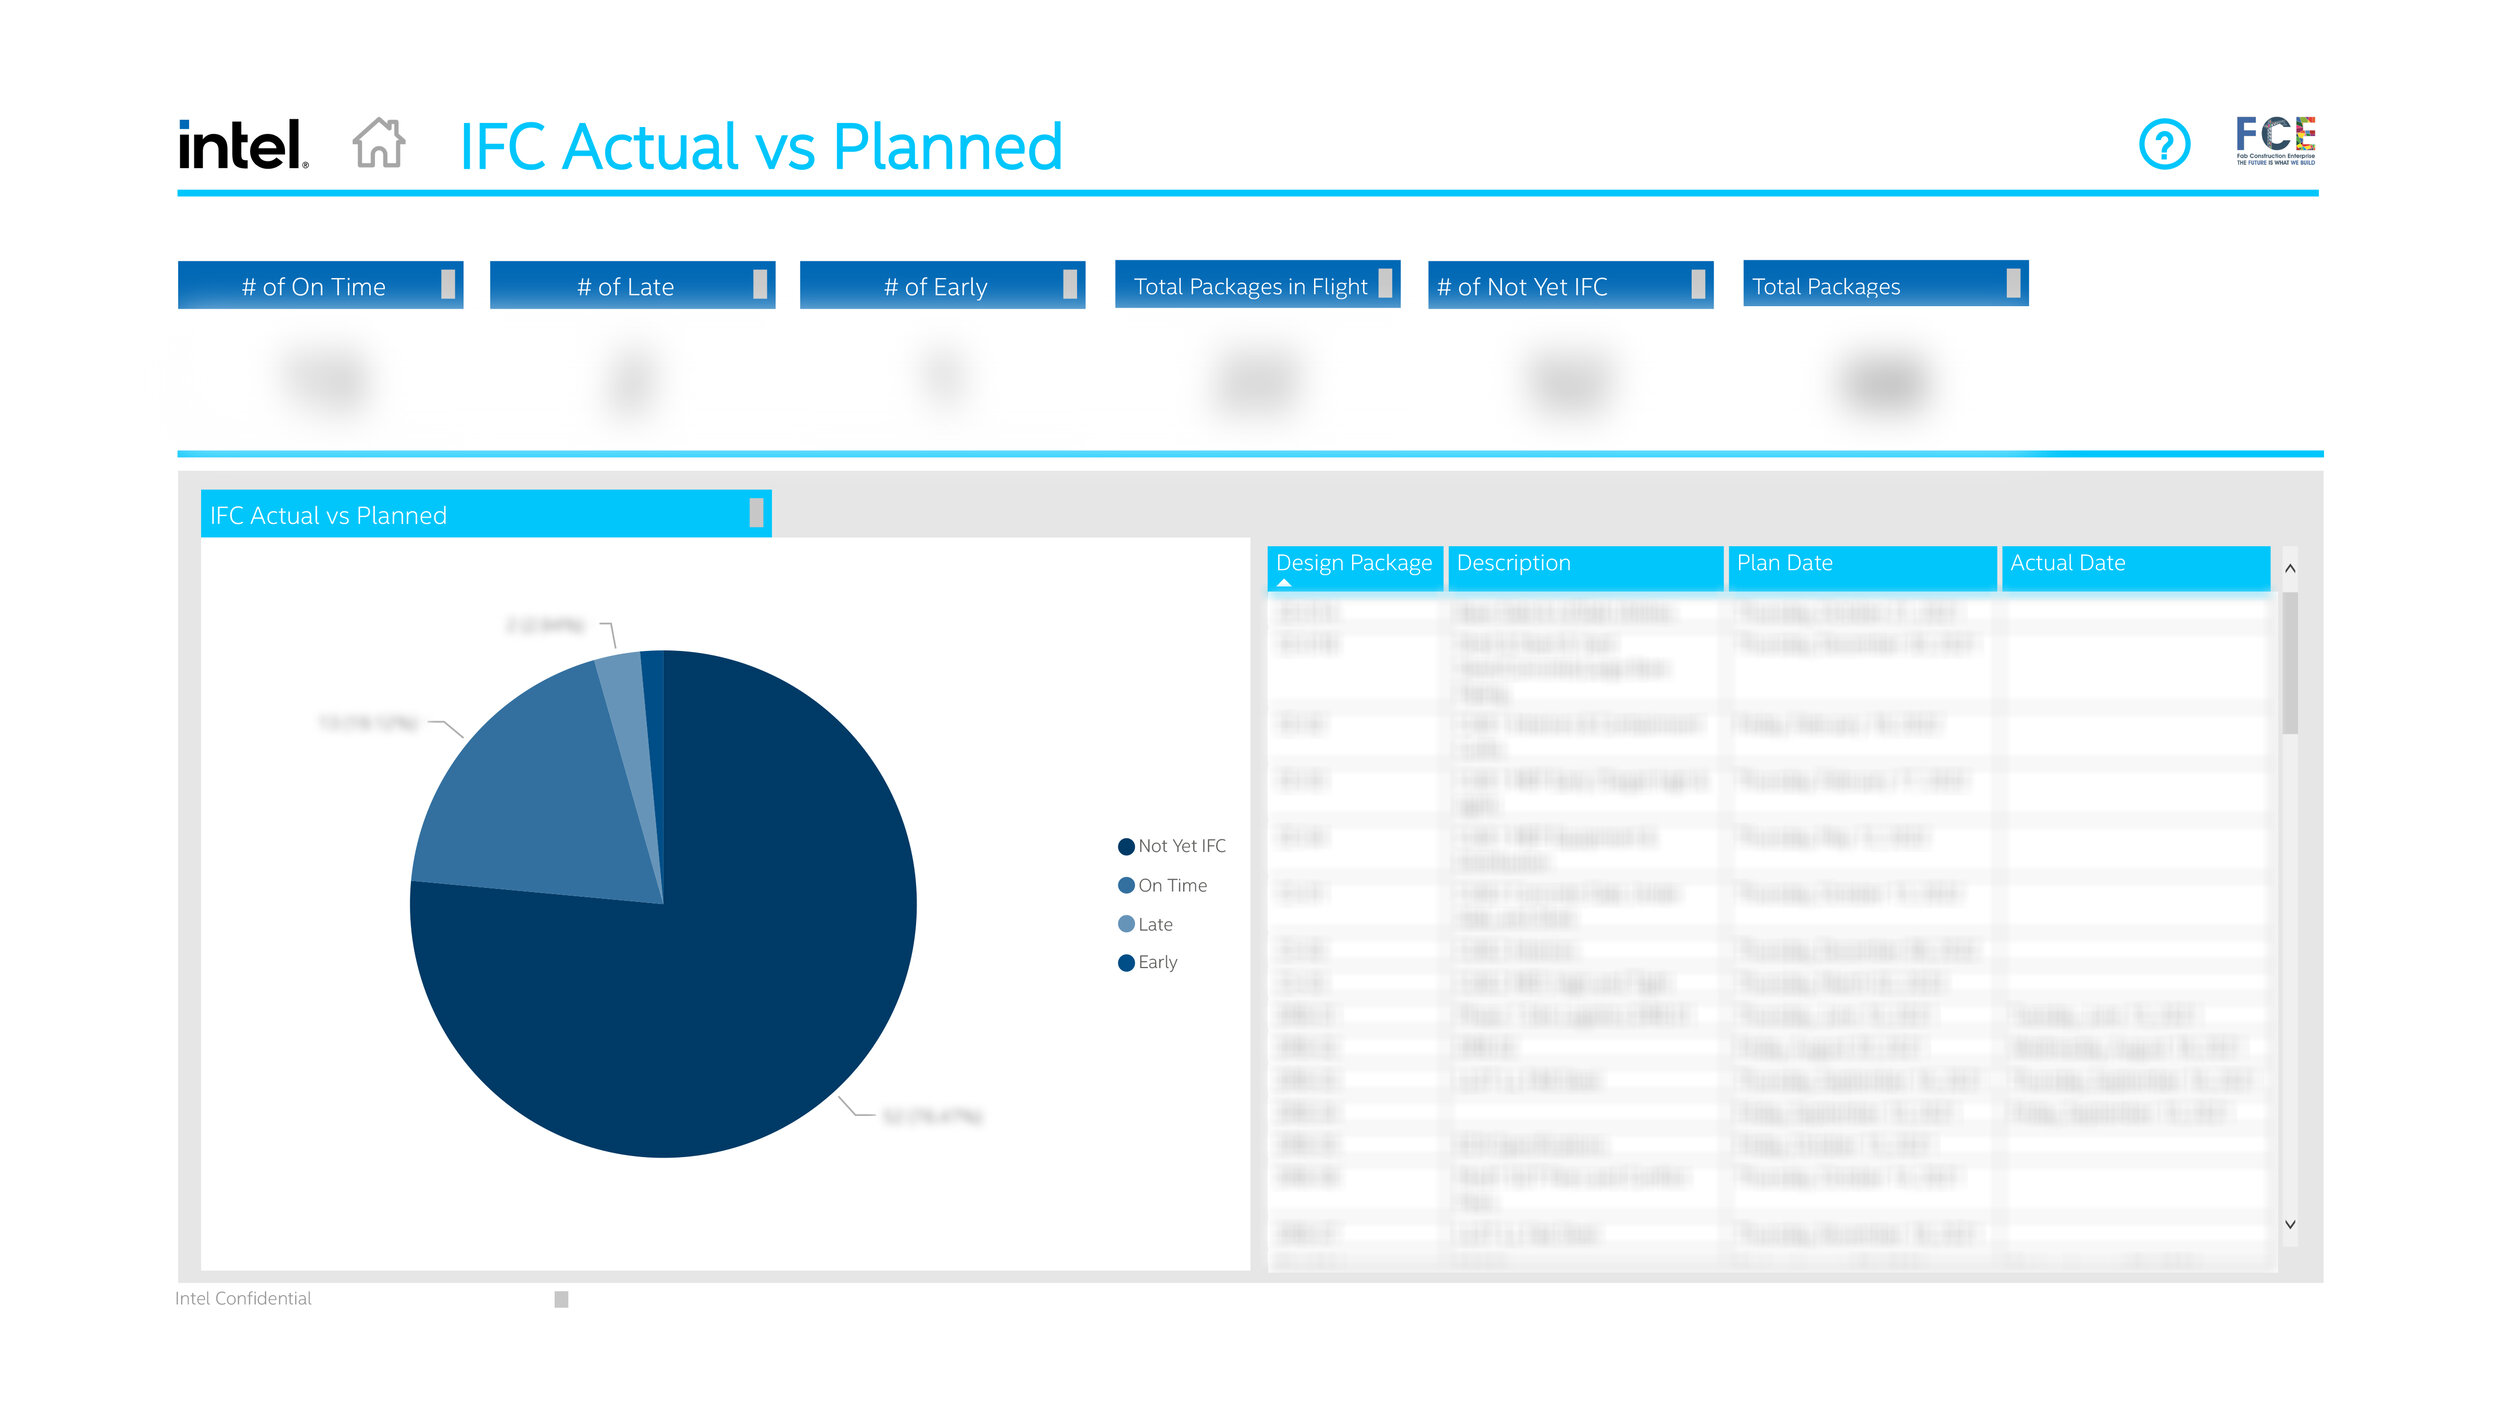Click the Intel logo
Image resolution: width=2500 pixels, height=1406 pixels.
(x=243, y=145)
